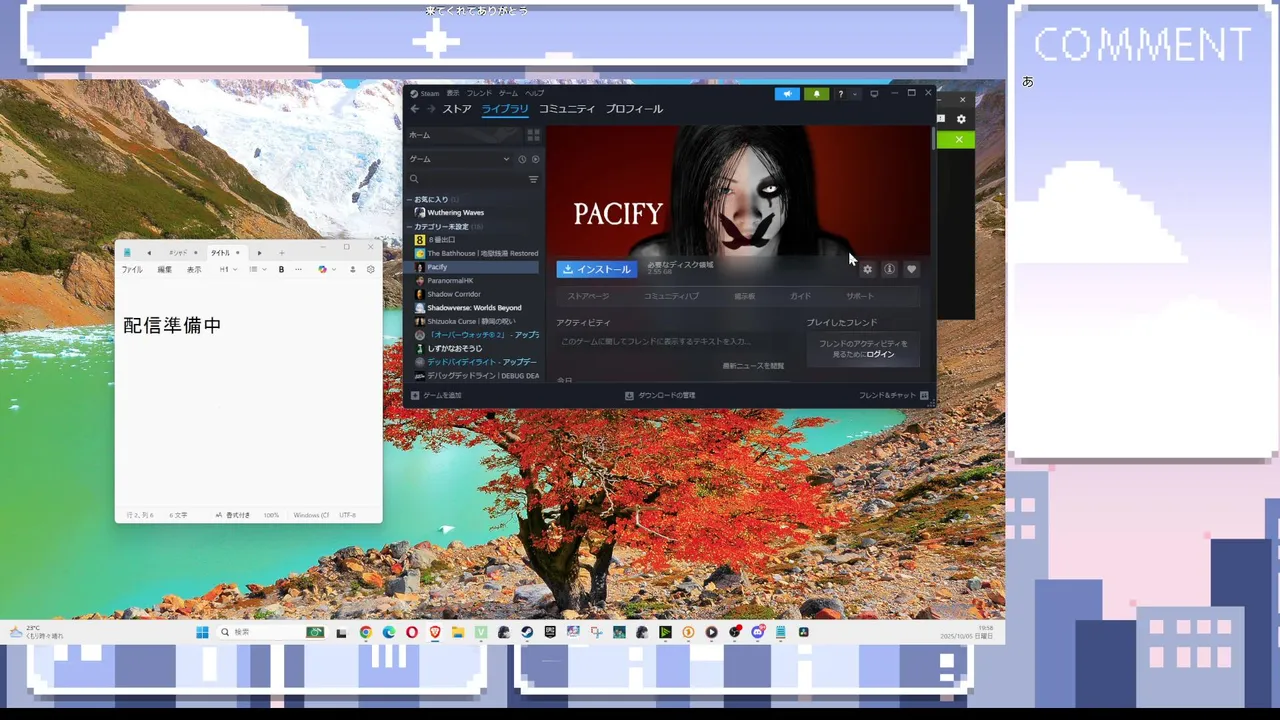Screen dimensions: 1280x720
Task: Click the ゲームを追加 plus icon
Action: point(415,395)
